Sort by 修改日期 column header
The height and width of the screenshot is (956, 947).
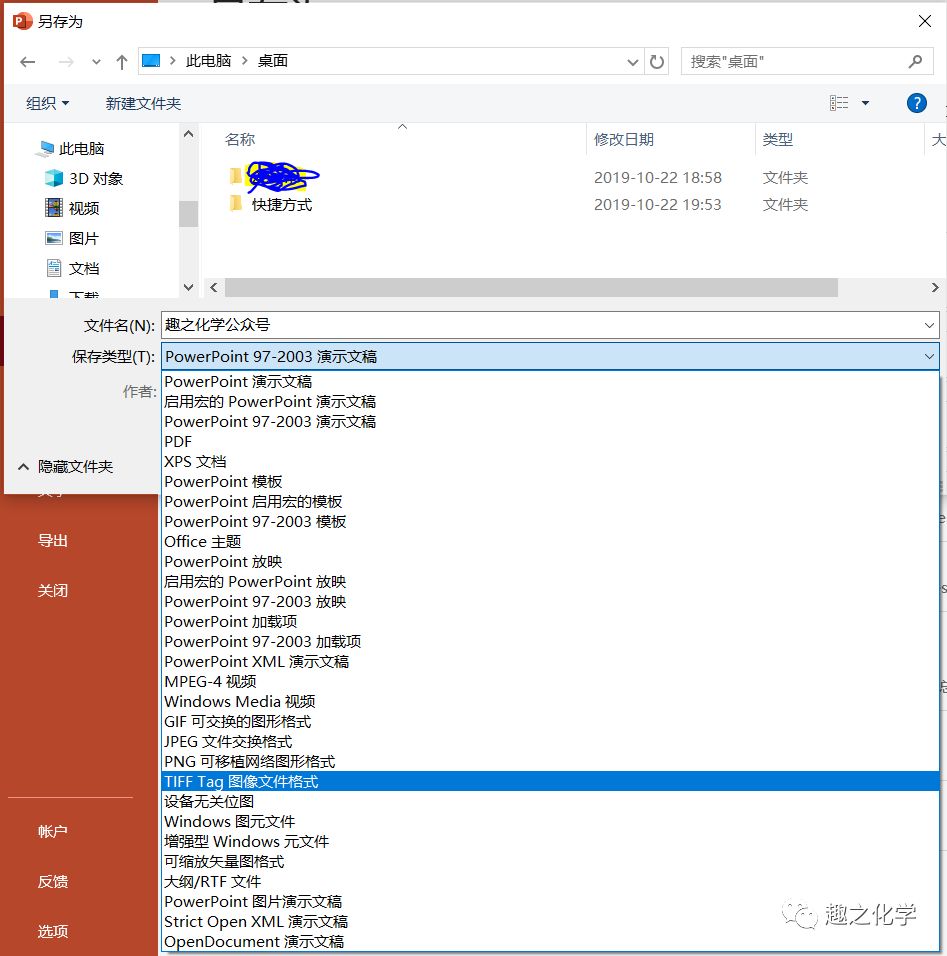pos(624,140)
